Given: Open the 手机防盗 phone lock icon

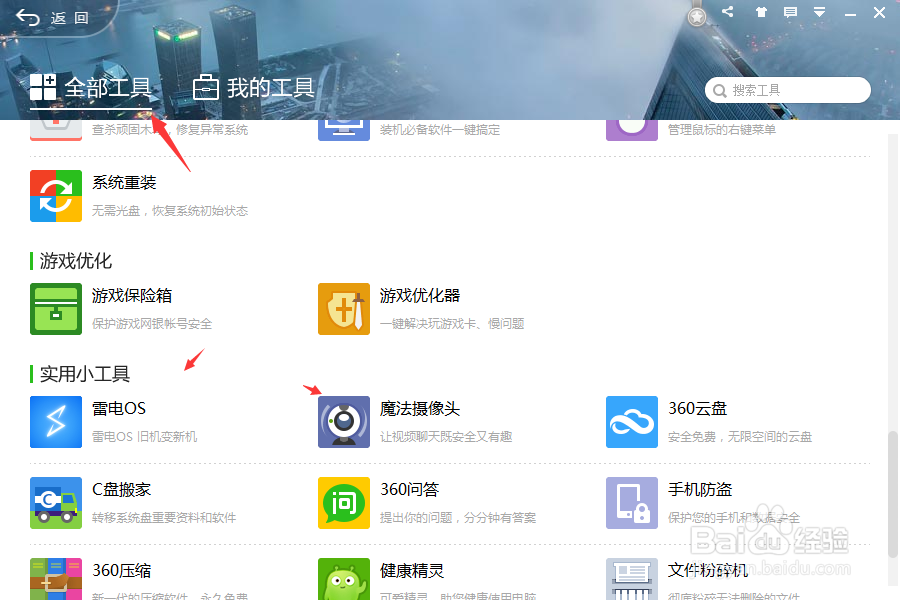Looking at the screenshot, I should click(632, 503).
